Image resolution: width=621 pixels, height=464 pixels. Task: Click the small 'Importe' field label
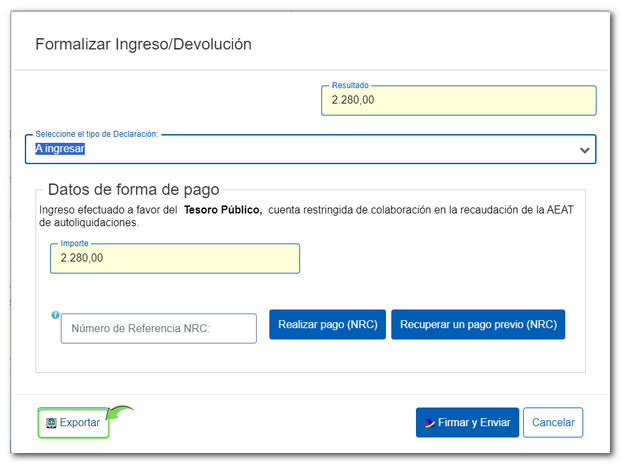pyautogui.click(x=74, y=243)
